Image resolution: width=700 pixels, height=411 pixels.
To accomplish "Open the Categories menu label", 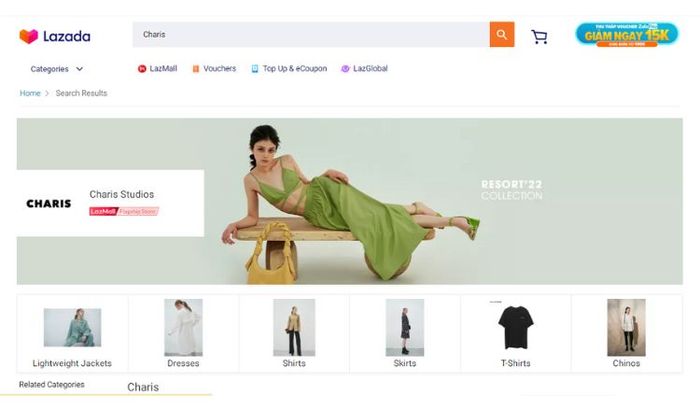I will [50, 69].
